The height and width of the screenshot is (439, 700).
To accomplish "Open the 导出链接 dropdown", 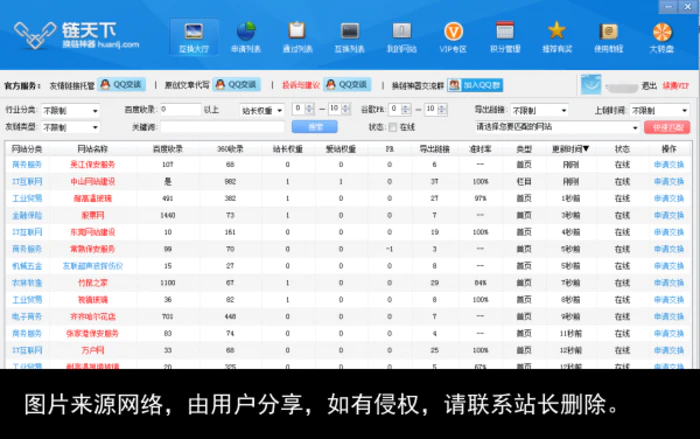I will (539, 110).
